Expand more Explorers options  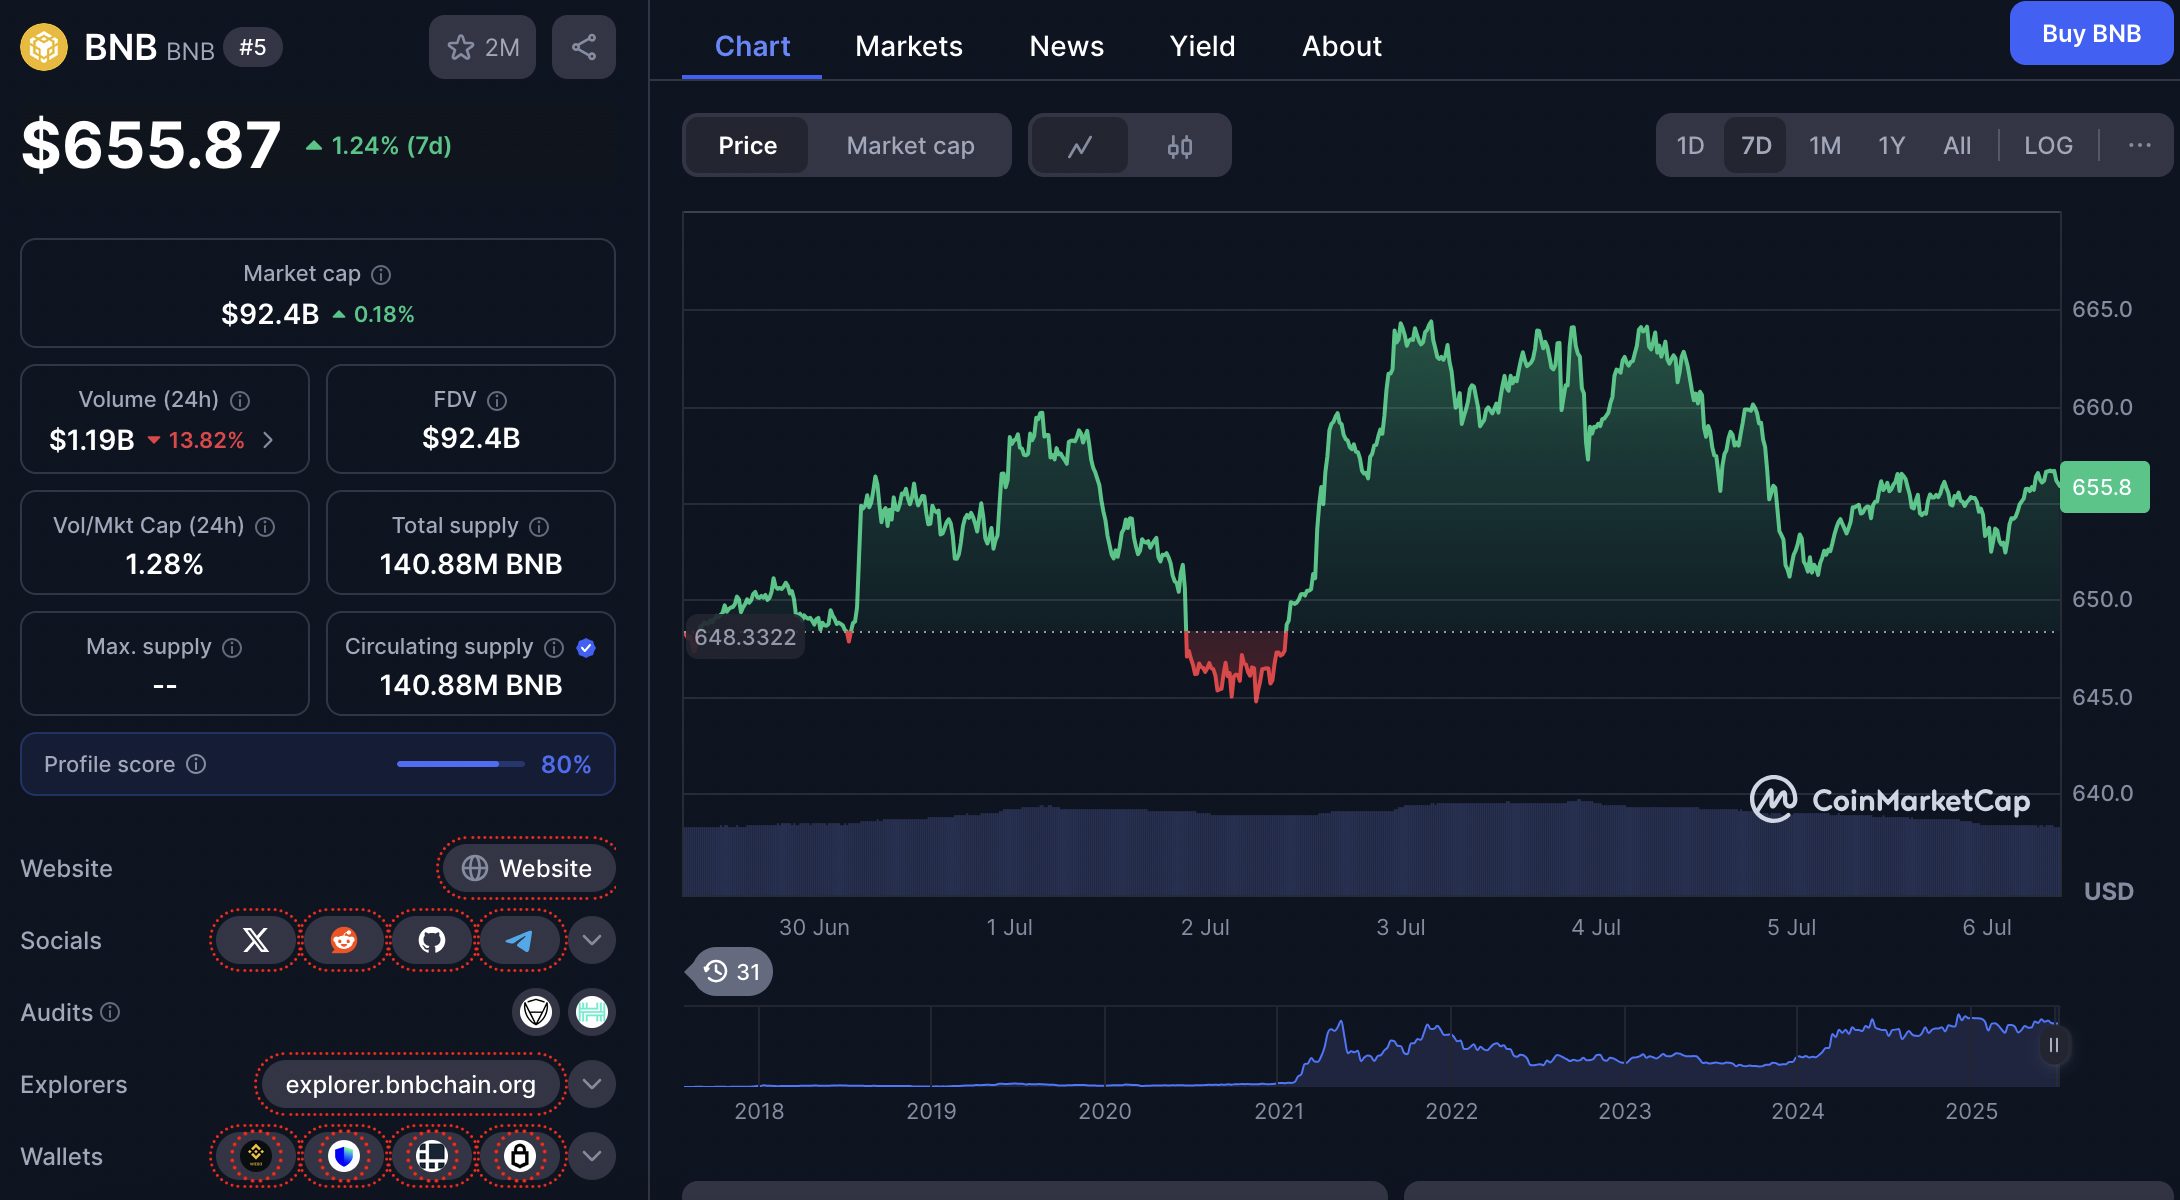(592, 1084)
